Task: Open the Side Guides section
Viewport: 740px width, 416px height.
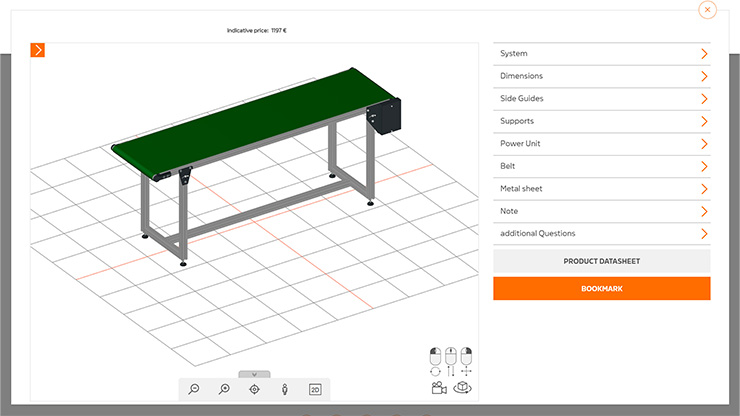Action: (x=602, y=99)
